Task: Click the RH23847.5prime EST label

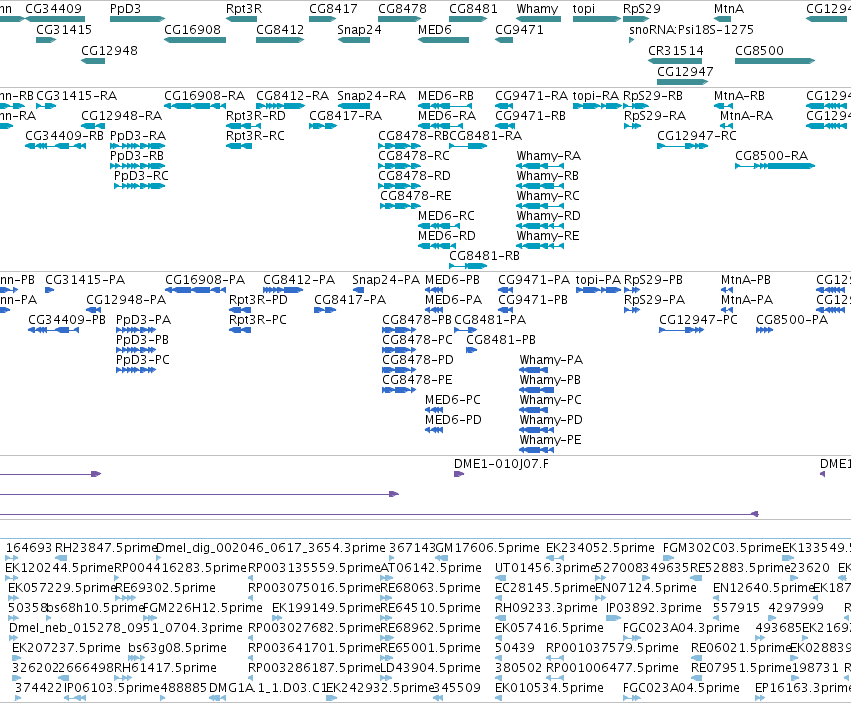Action: [106, 548]
